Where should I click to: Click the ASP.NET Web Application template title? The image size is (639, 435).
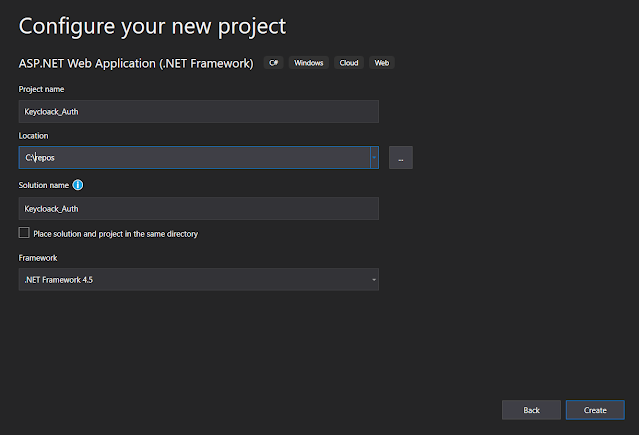[138, 63]
